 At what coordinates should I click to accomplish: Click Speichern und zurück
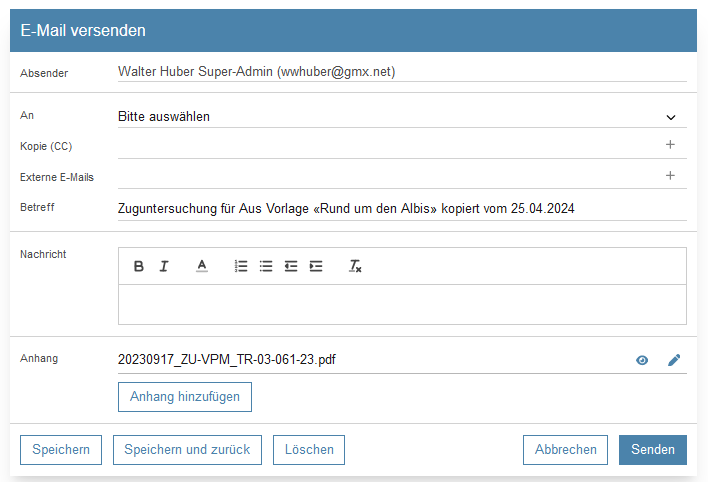(x=187, y=450)
